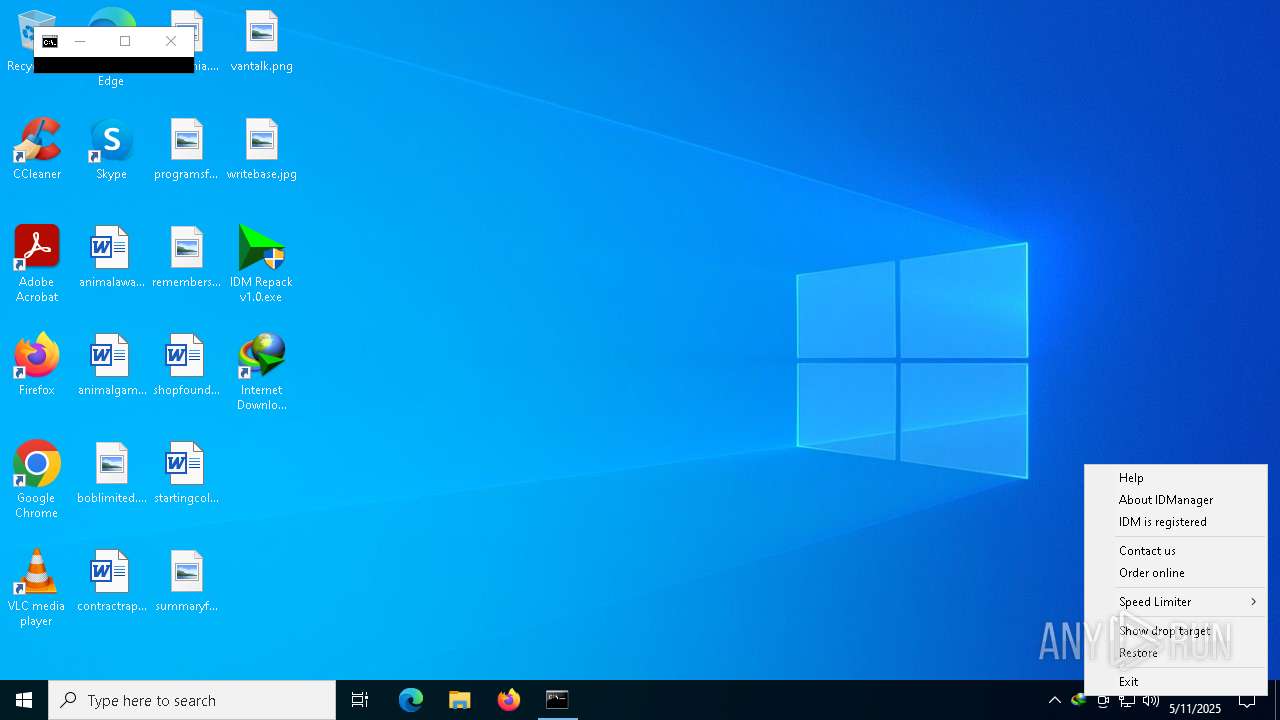Click the taskbar search box
Viewport: 1280px width, 720px height.
pos(192,700)
